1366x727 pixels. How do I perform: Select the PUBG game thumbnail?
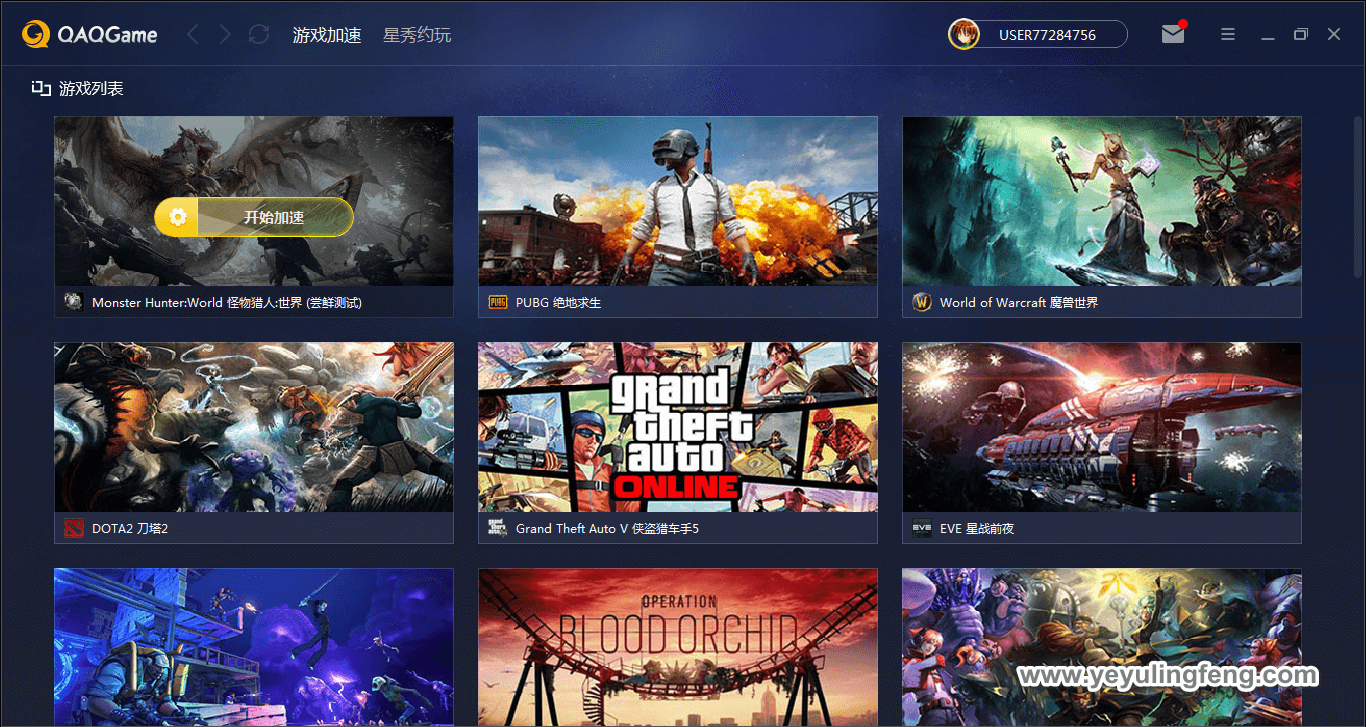coord(678,201)
